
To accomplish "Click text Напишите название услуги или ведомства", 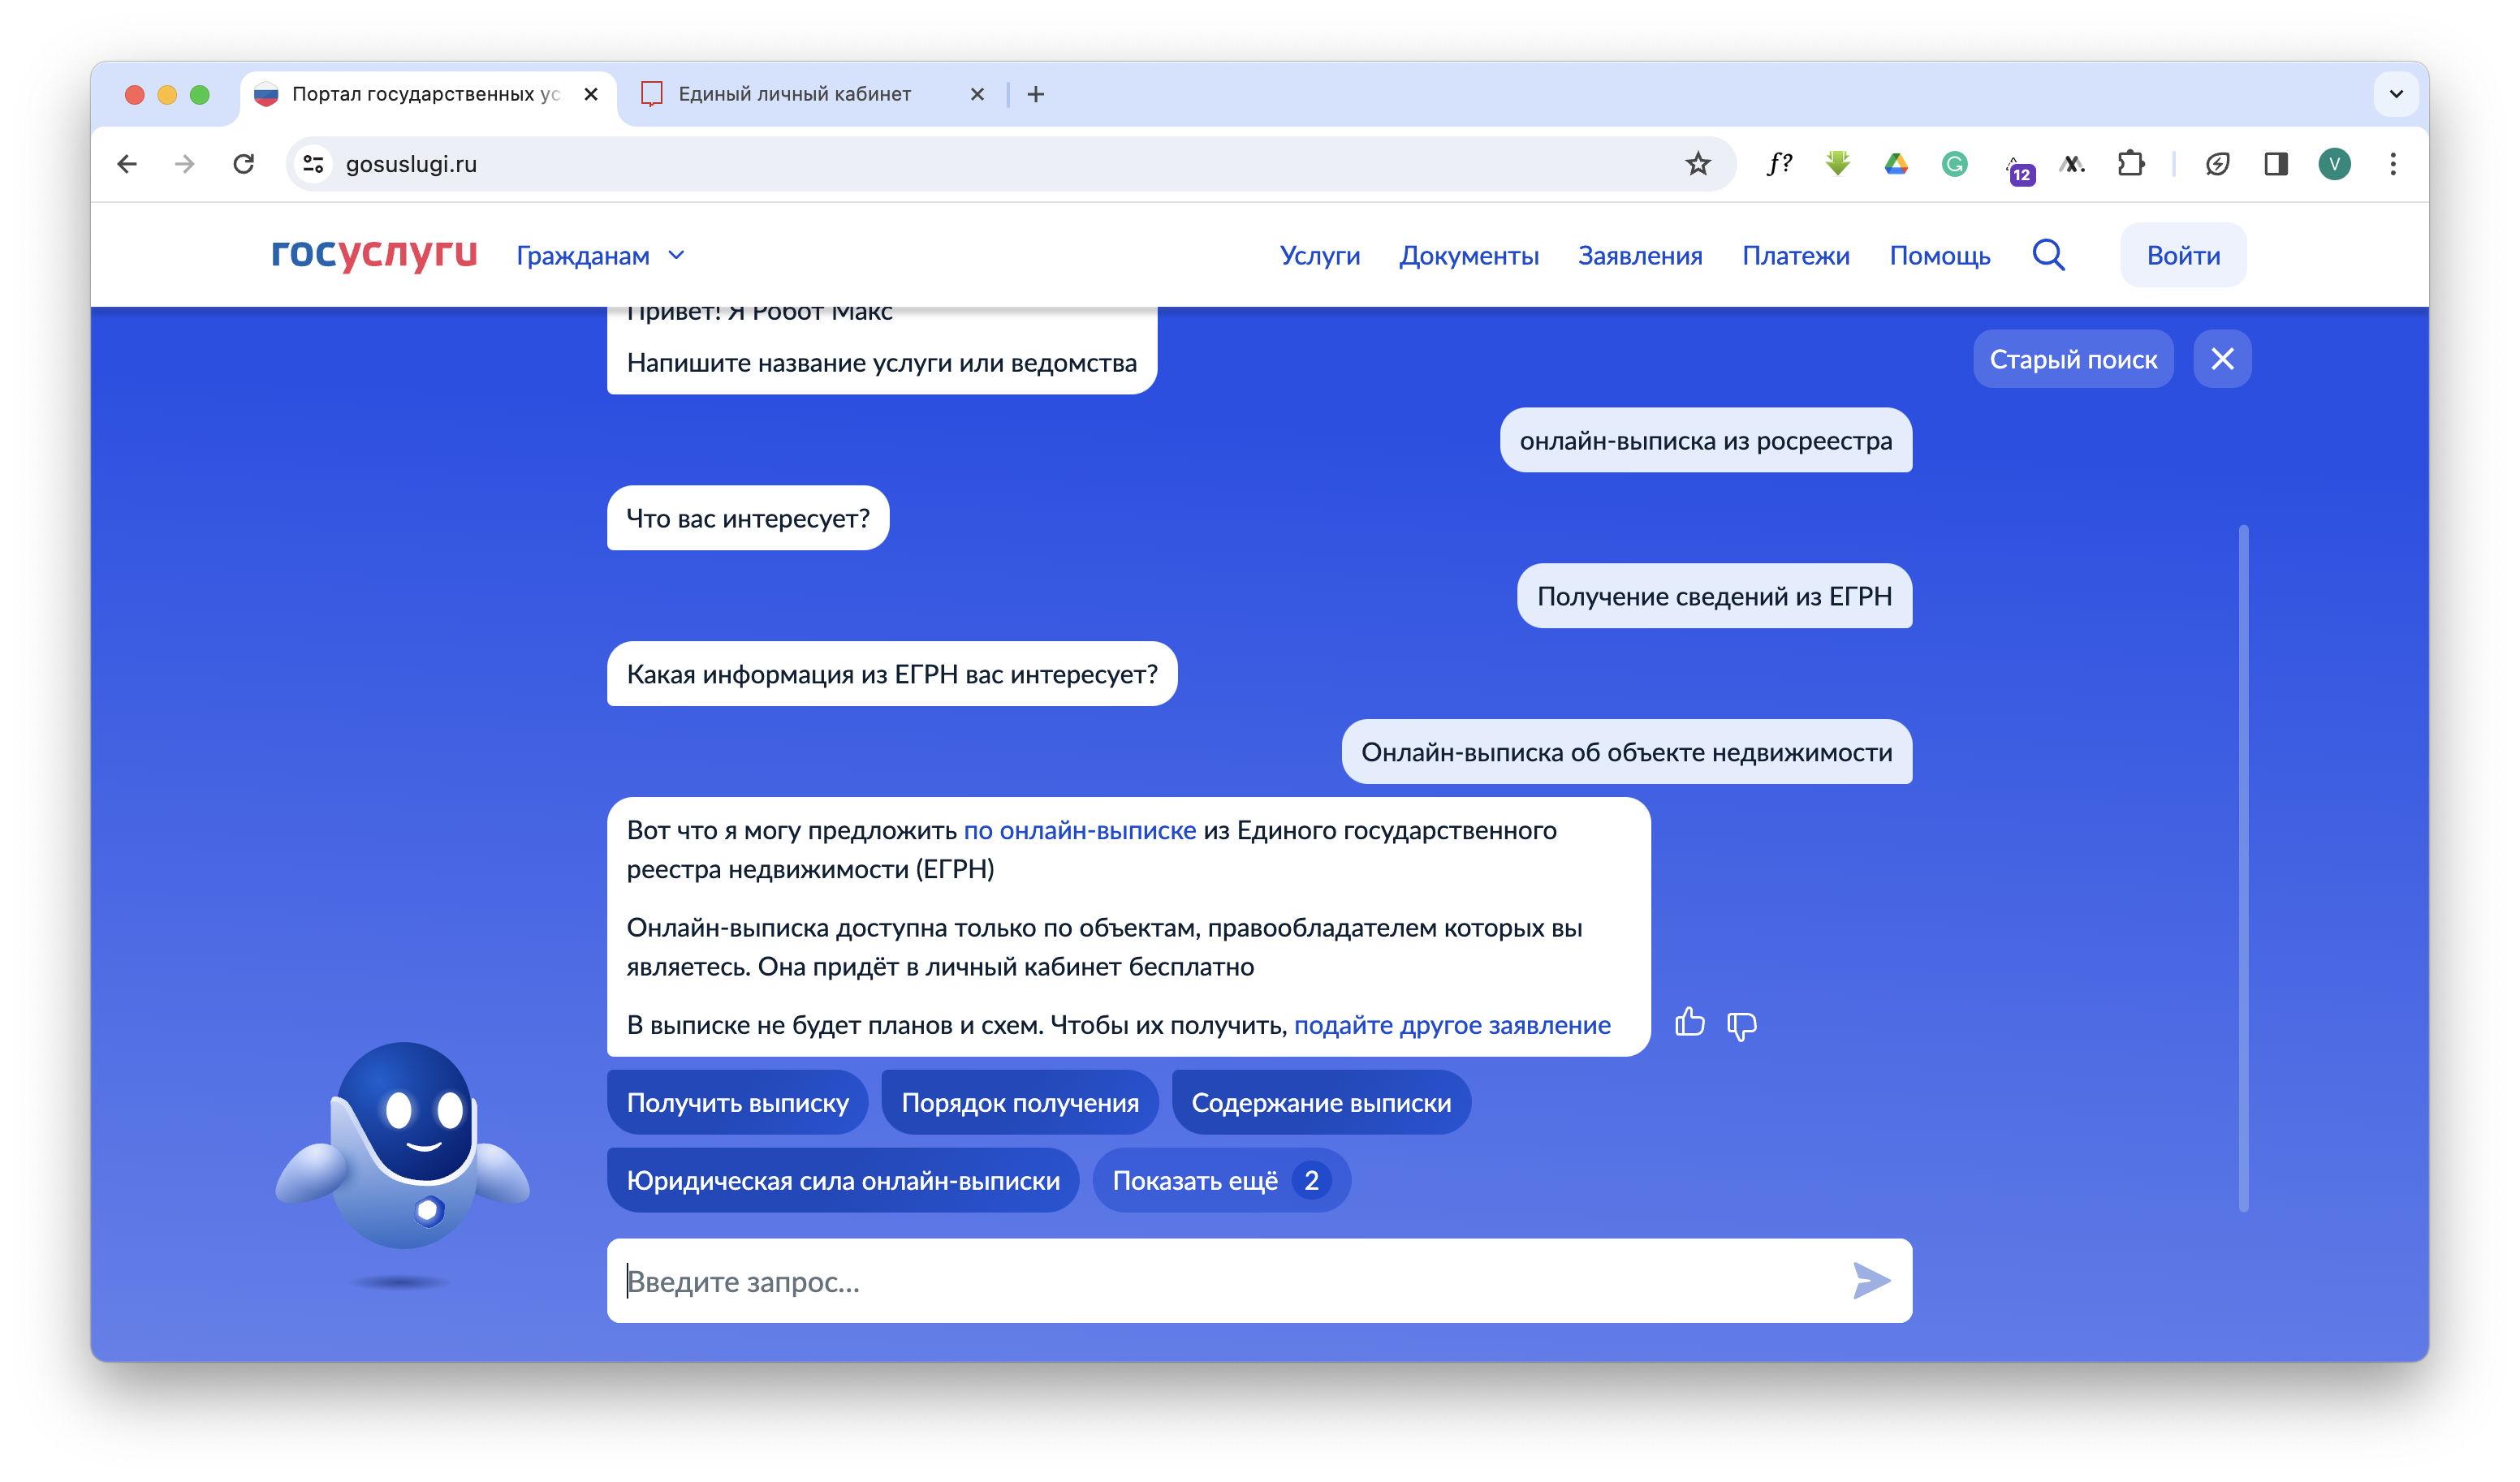I will (881, 364).
